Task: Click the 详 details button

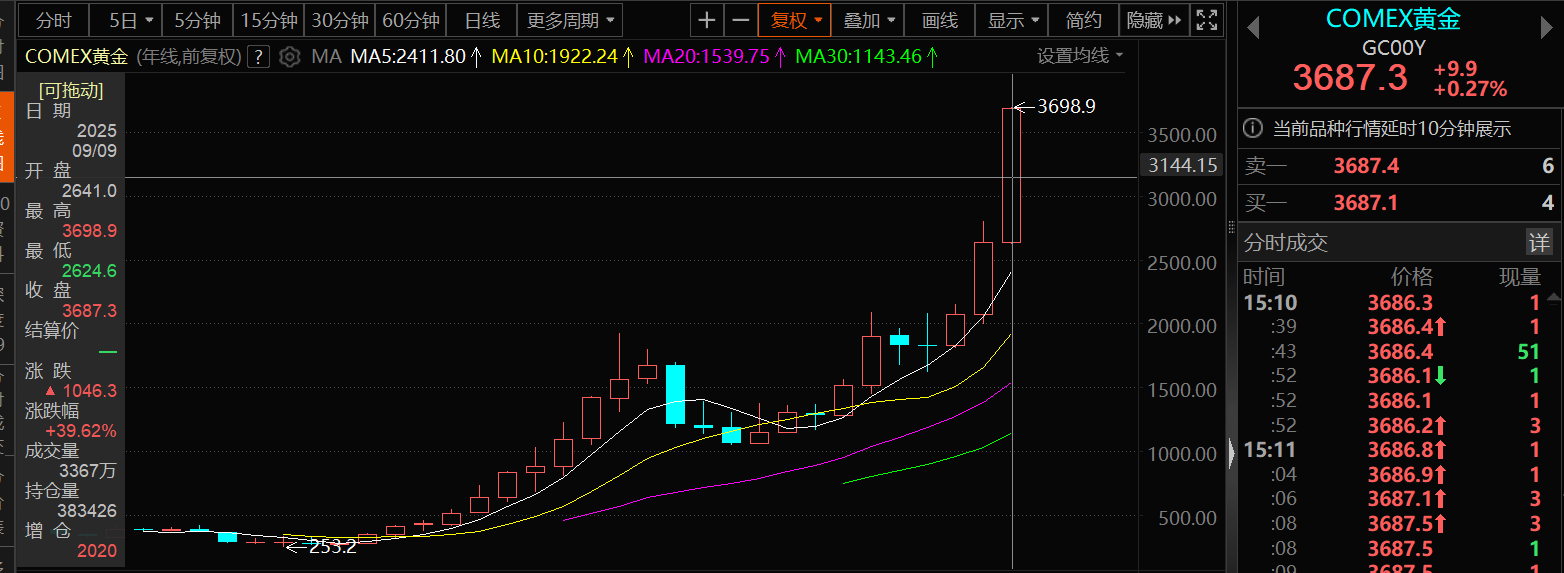Action: (x=1538, y=242)
